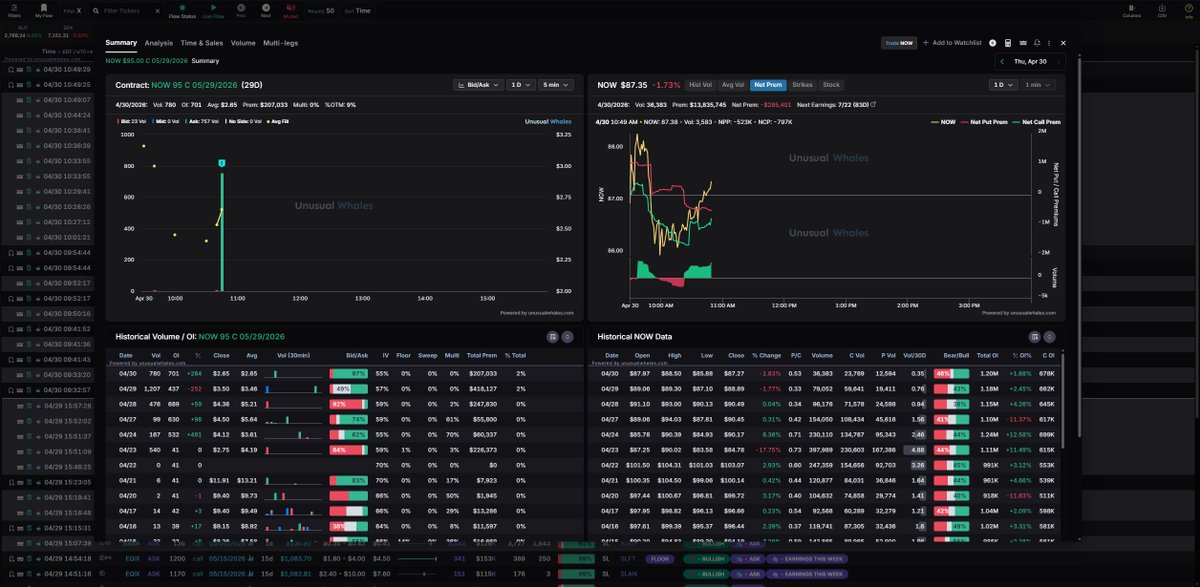The image size is (1200, 587).
Task: Toggle the Net Put Prem legend line
Action: pos(985,121)
